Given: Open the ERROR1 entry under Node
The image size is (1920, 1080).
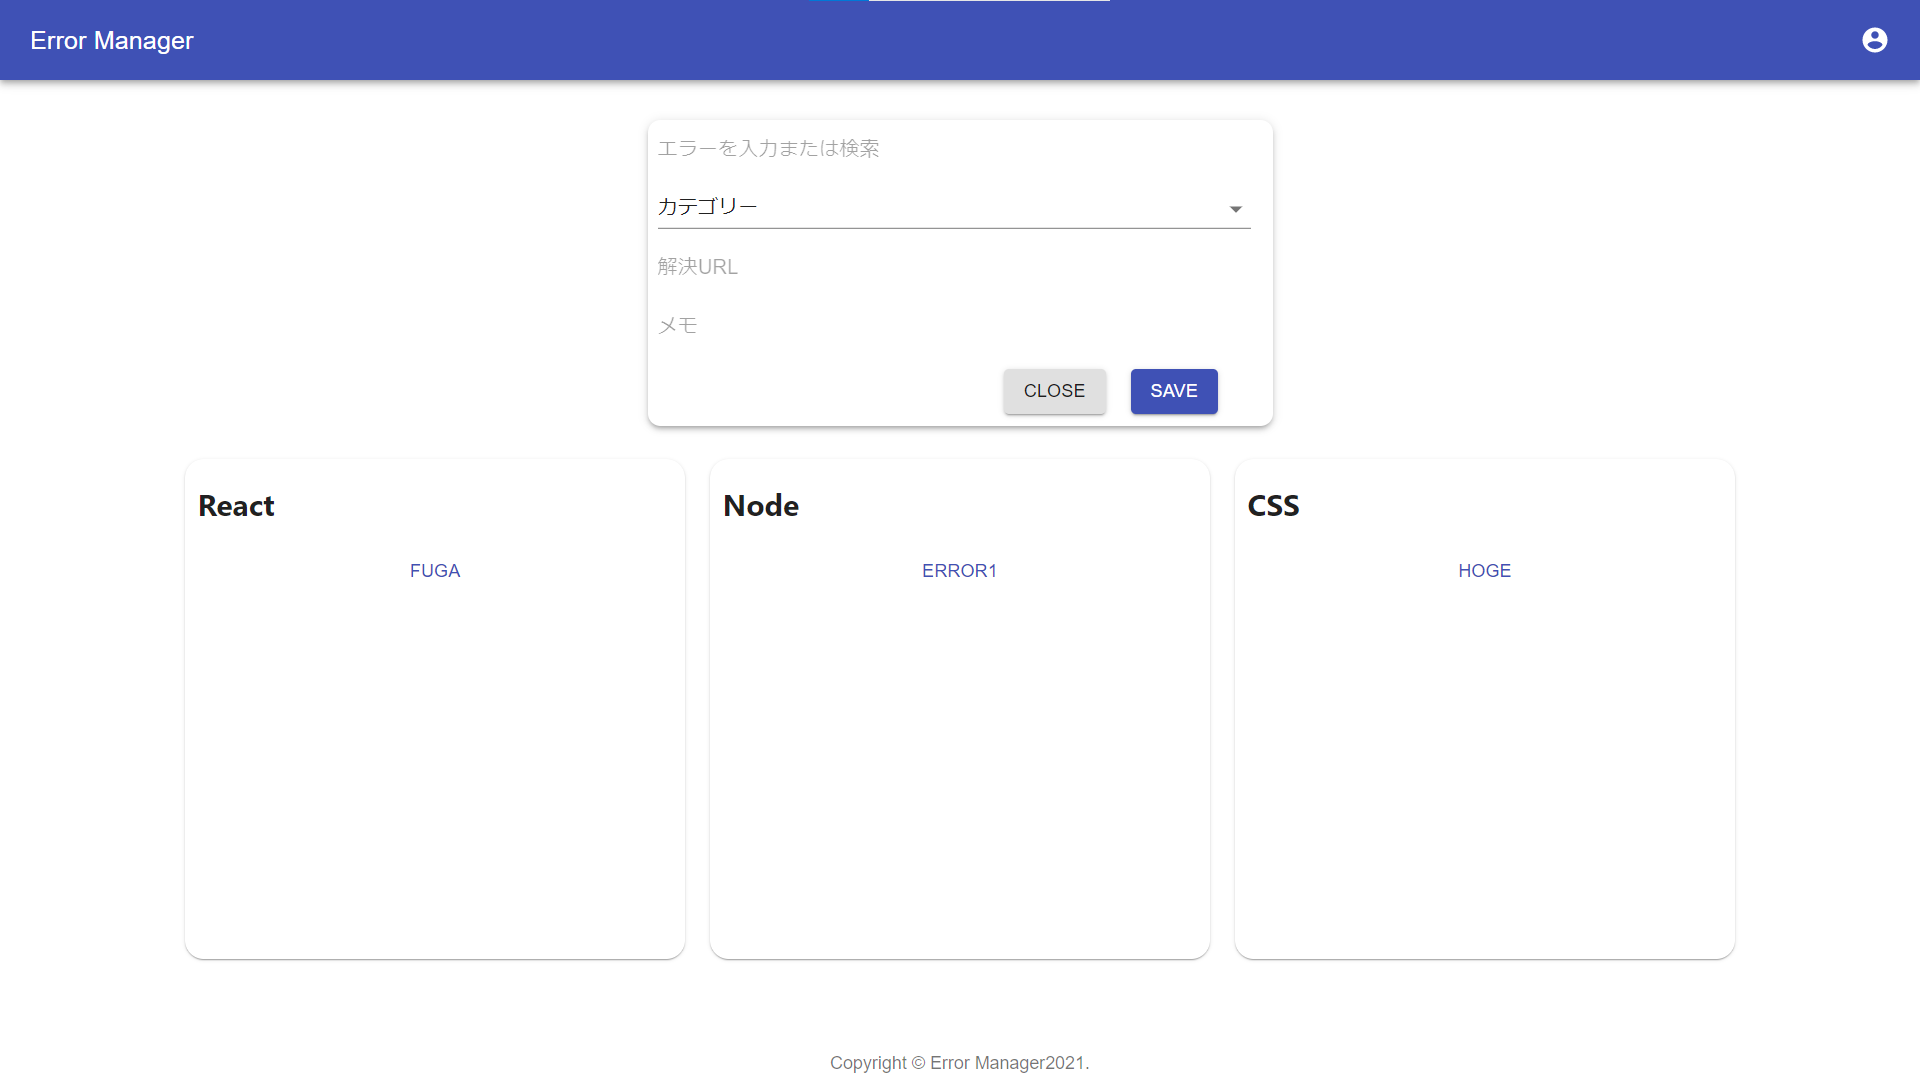Looking at the screenshot, I should tap(959, 571).
